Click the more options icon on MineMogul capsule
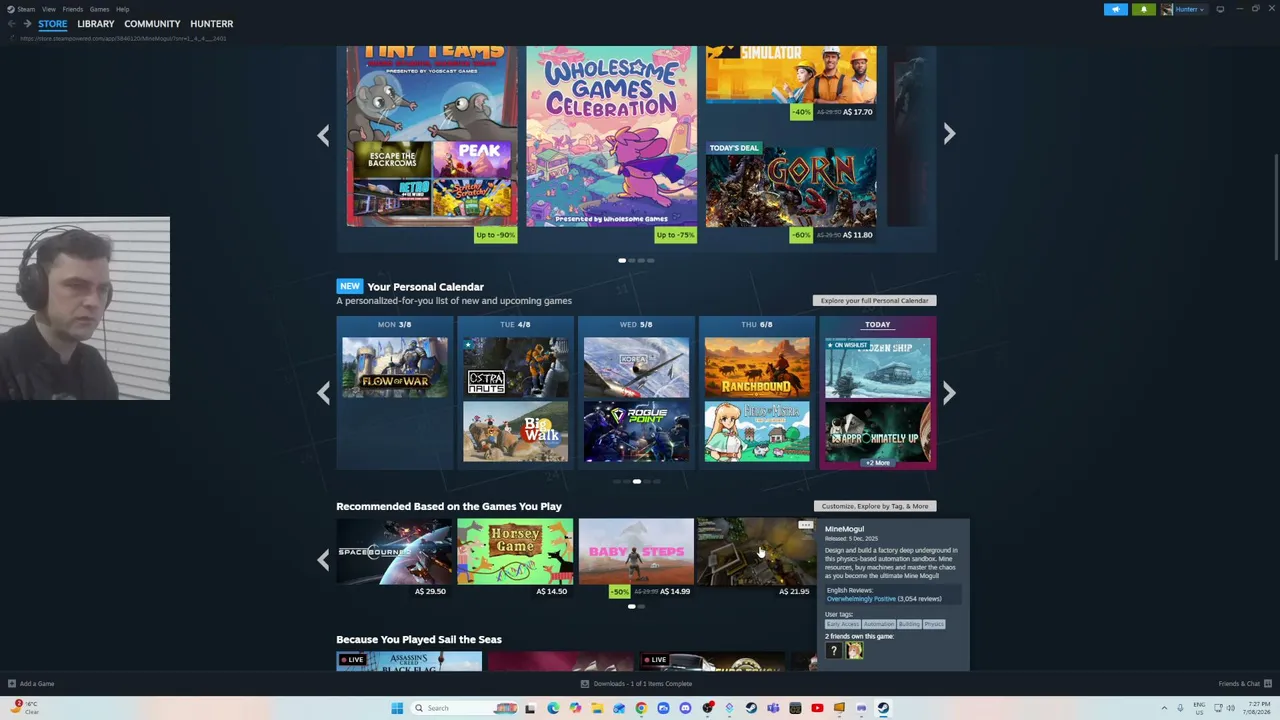This screenshot has height=720, width=1280. click(x=806, y=525)
